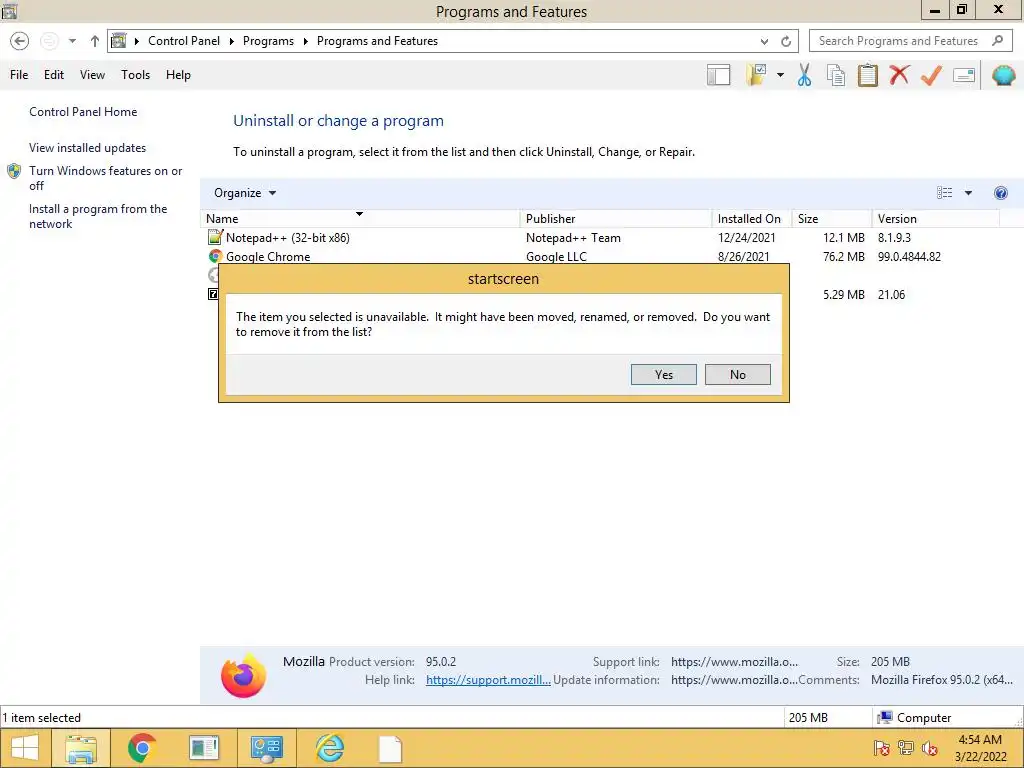Go up one level with Up arrow
The height and width of the screenshot is (768, 1024).
click(x=95, y=41)
